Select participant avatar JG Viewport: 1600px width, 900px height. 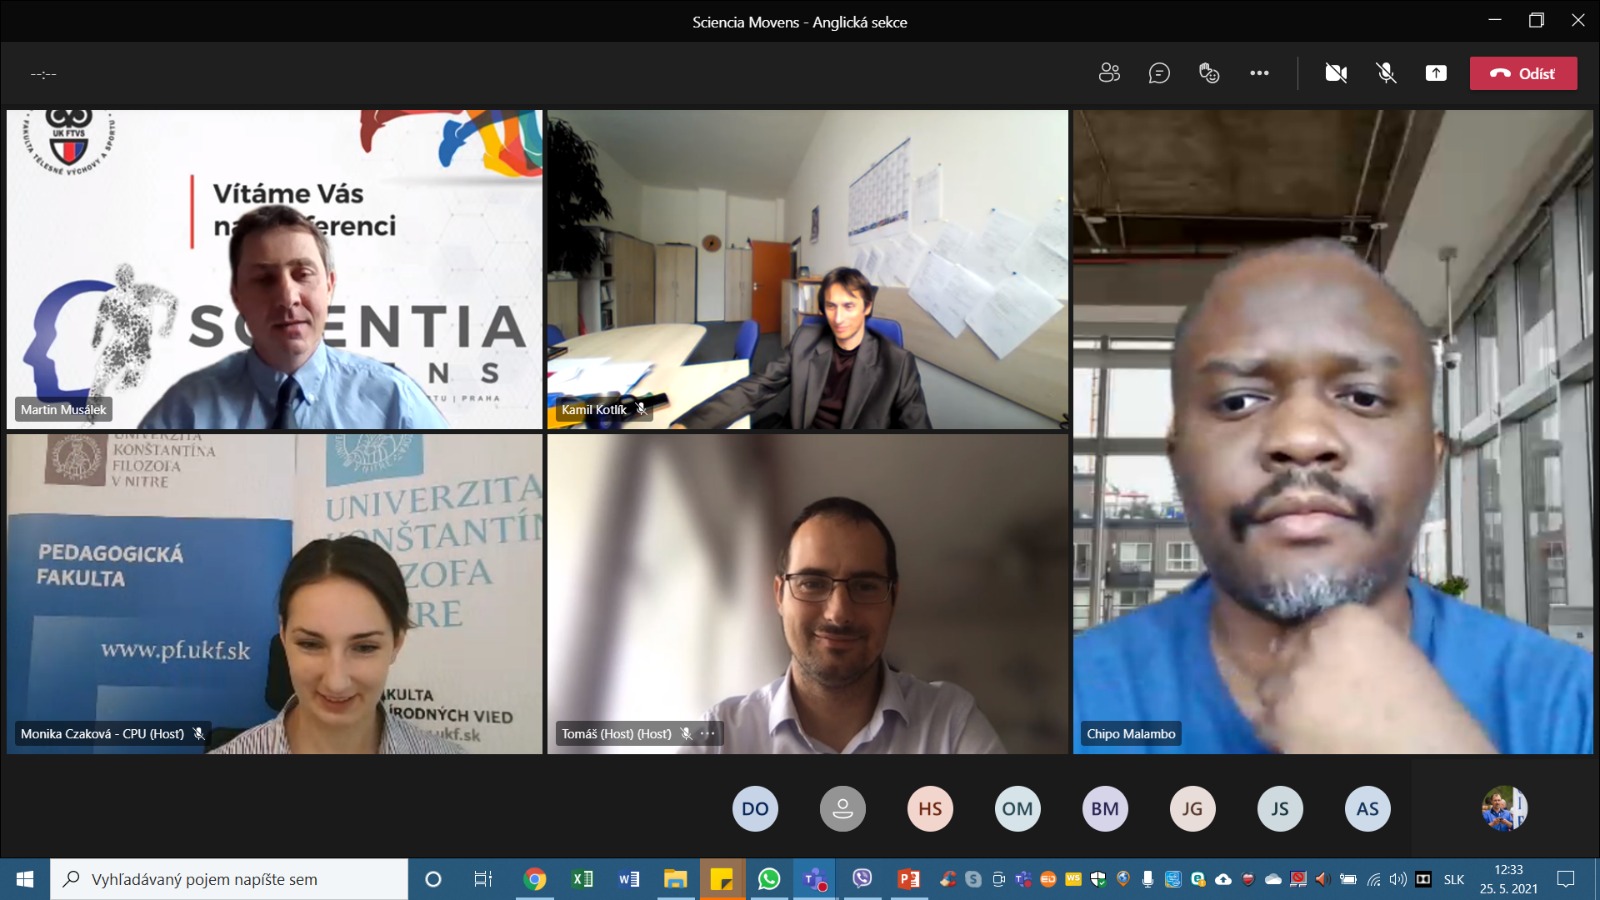point(1193,809)
